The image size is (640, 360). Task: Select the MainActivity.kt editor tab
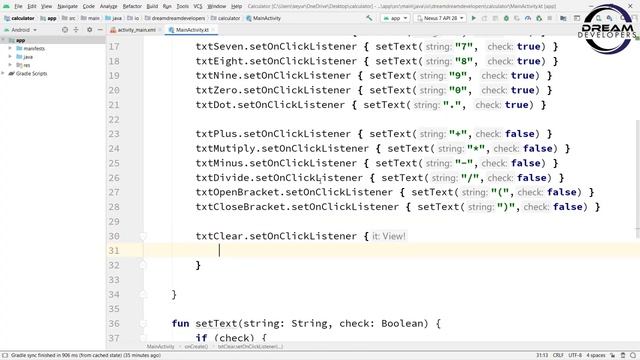[192, 30]
